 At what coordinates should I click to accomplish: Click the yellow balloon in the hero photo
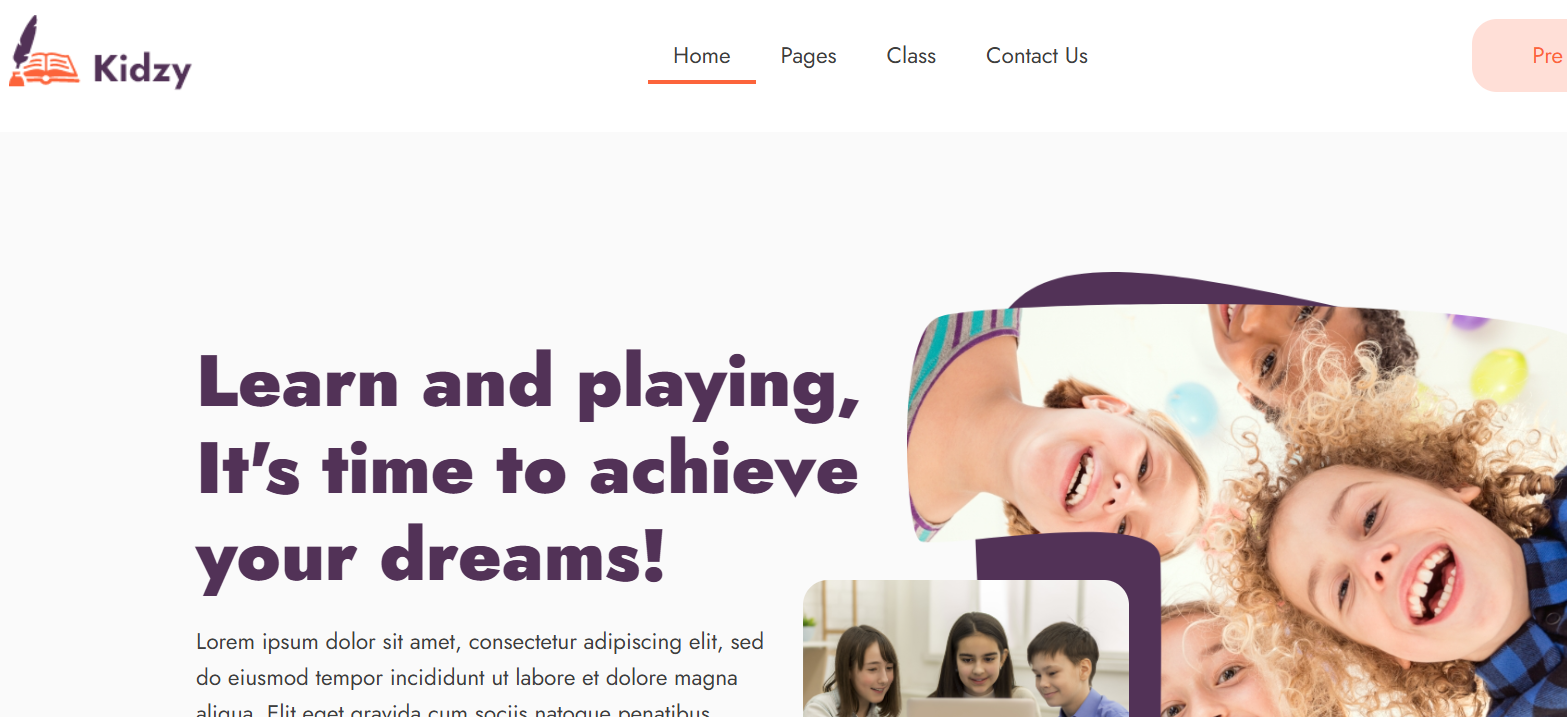pos(1498,375)
